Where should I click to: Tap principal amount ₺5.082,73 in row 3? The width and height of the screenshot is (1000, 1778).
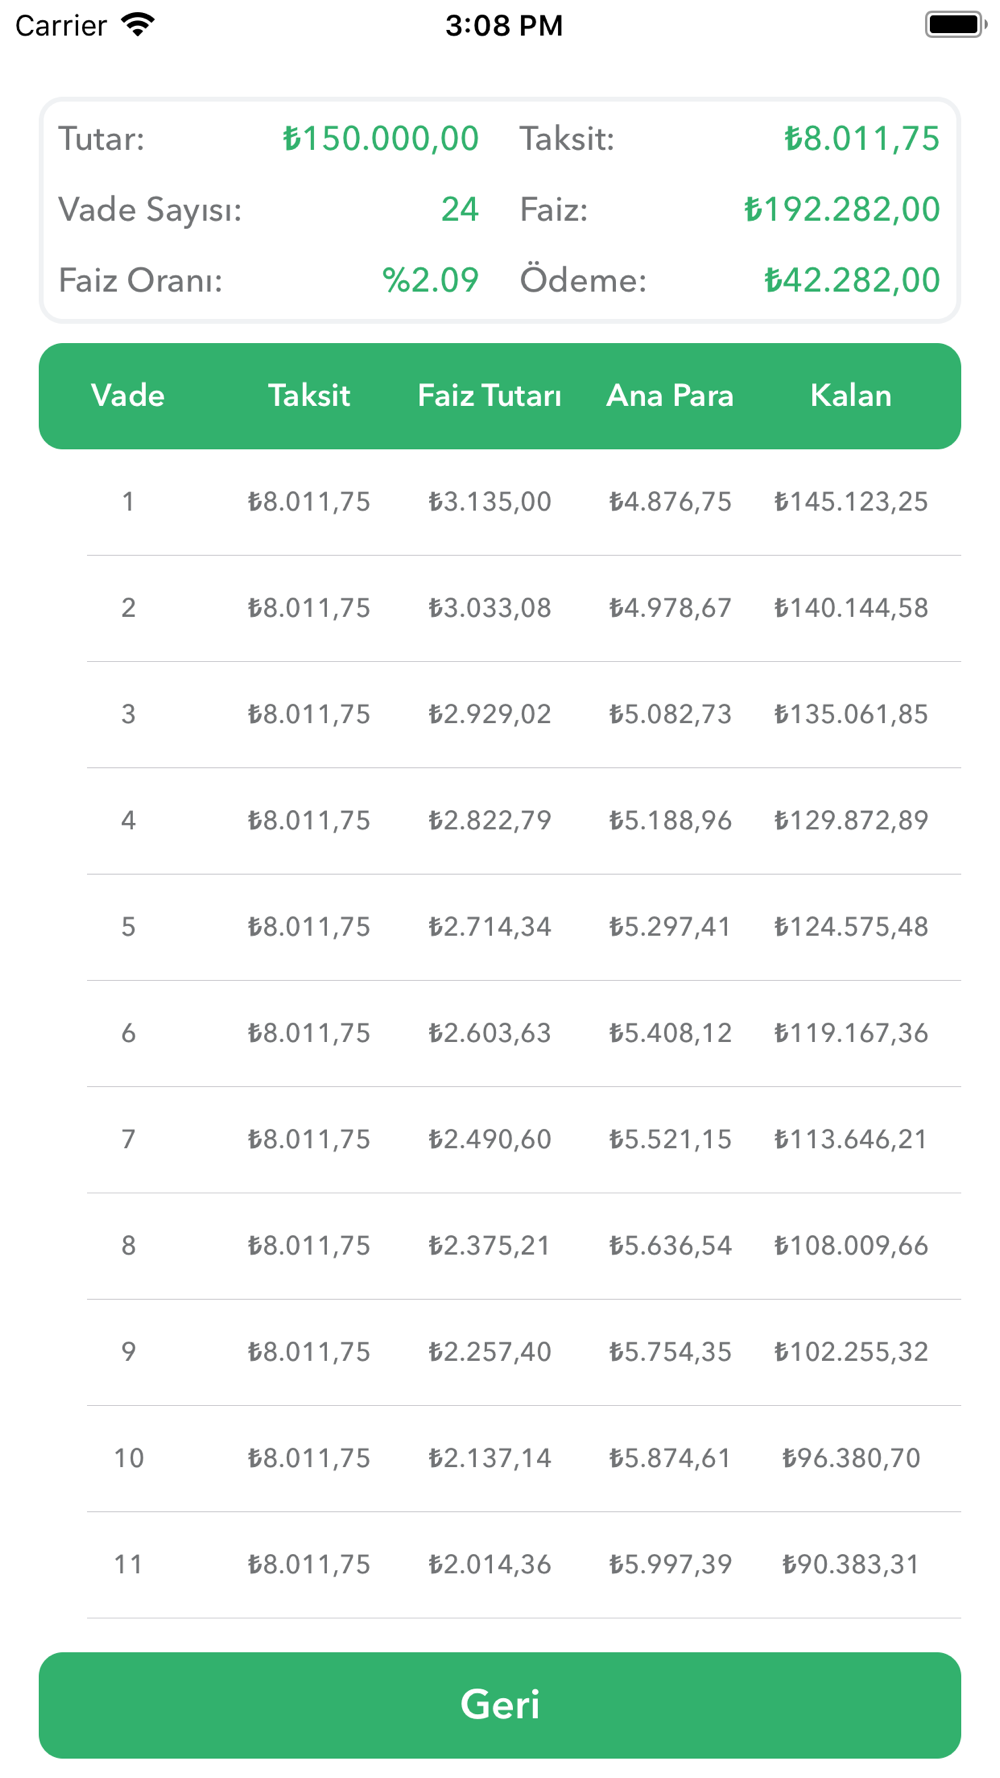[x=670, y=715]
